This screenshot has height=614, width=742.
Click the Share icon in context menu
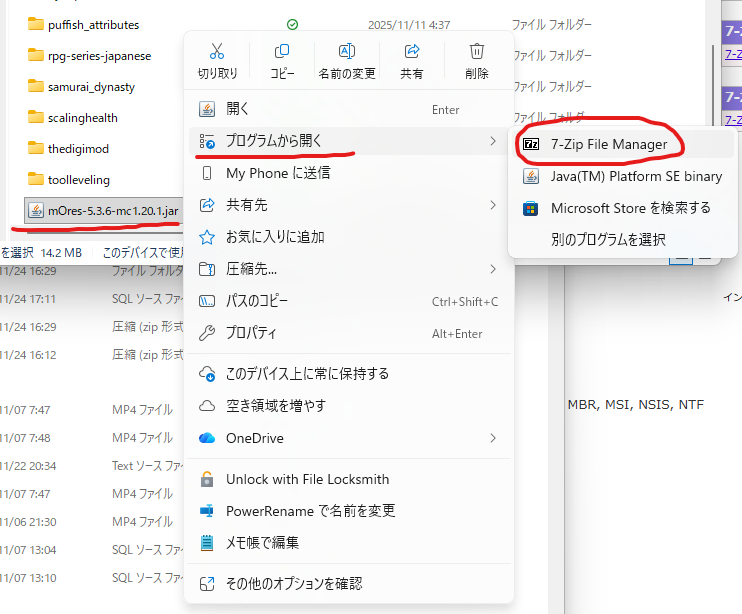coord(411,51)
